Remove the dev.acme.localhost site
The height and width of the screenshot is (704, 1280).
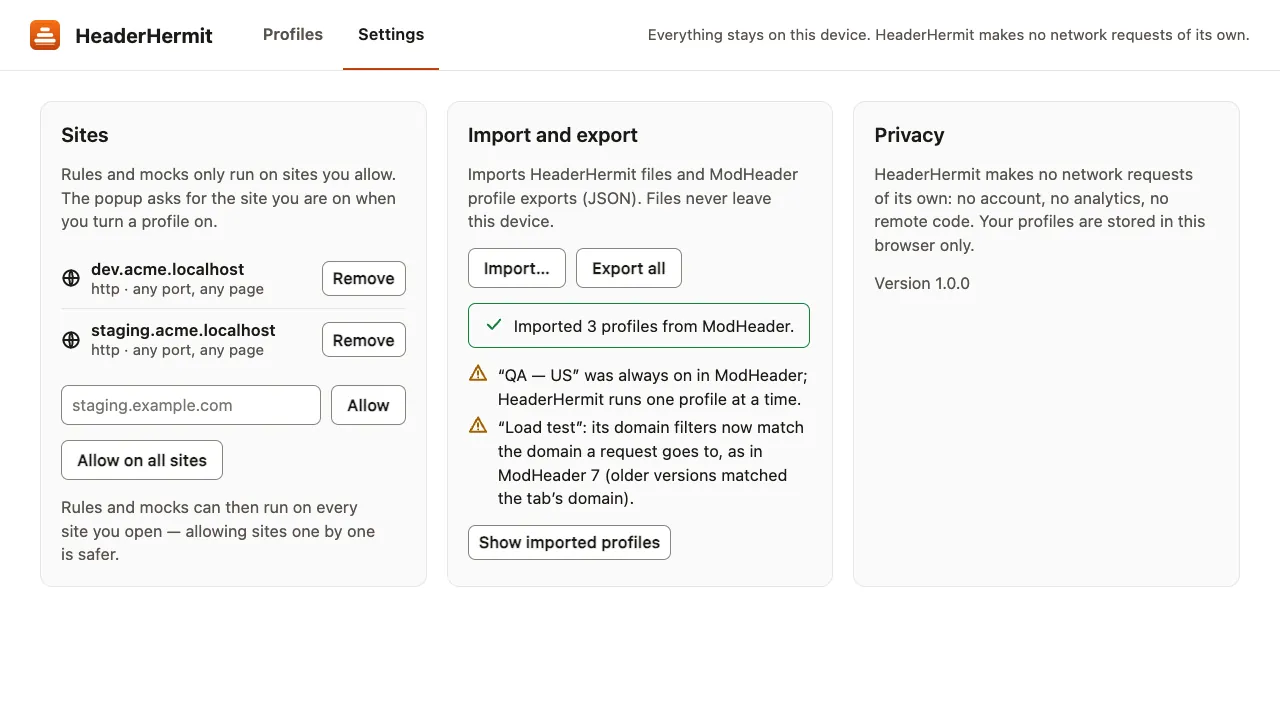[364, 278]
